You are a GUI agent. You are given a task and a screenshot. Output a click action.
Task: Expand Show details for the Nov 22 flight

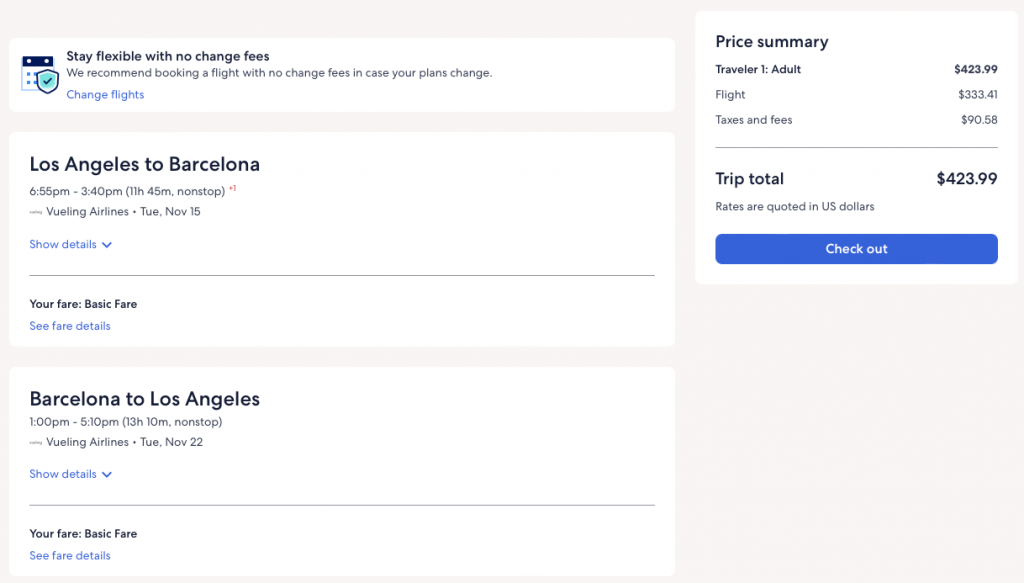[63, 475]
